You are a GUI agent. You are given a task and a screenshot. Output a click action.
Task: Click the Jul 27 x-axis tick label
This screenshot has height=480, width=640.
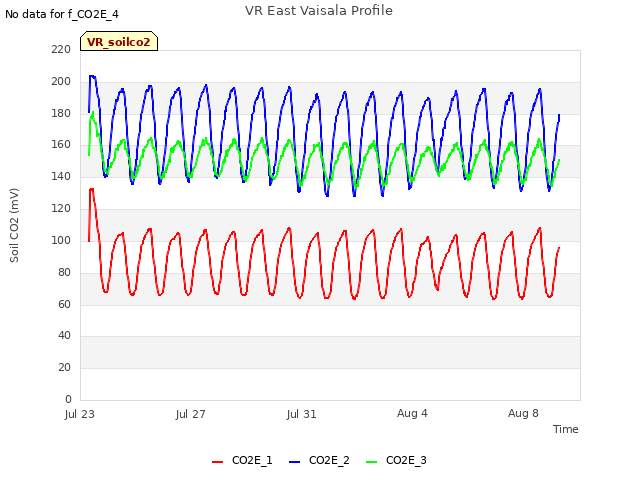[x=190, y=414]
